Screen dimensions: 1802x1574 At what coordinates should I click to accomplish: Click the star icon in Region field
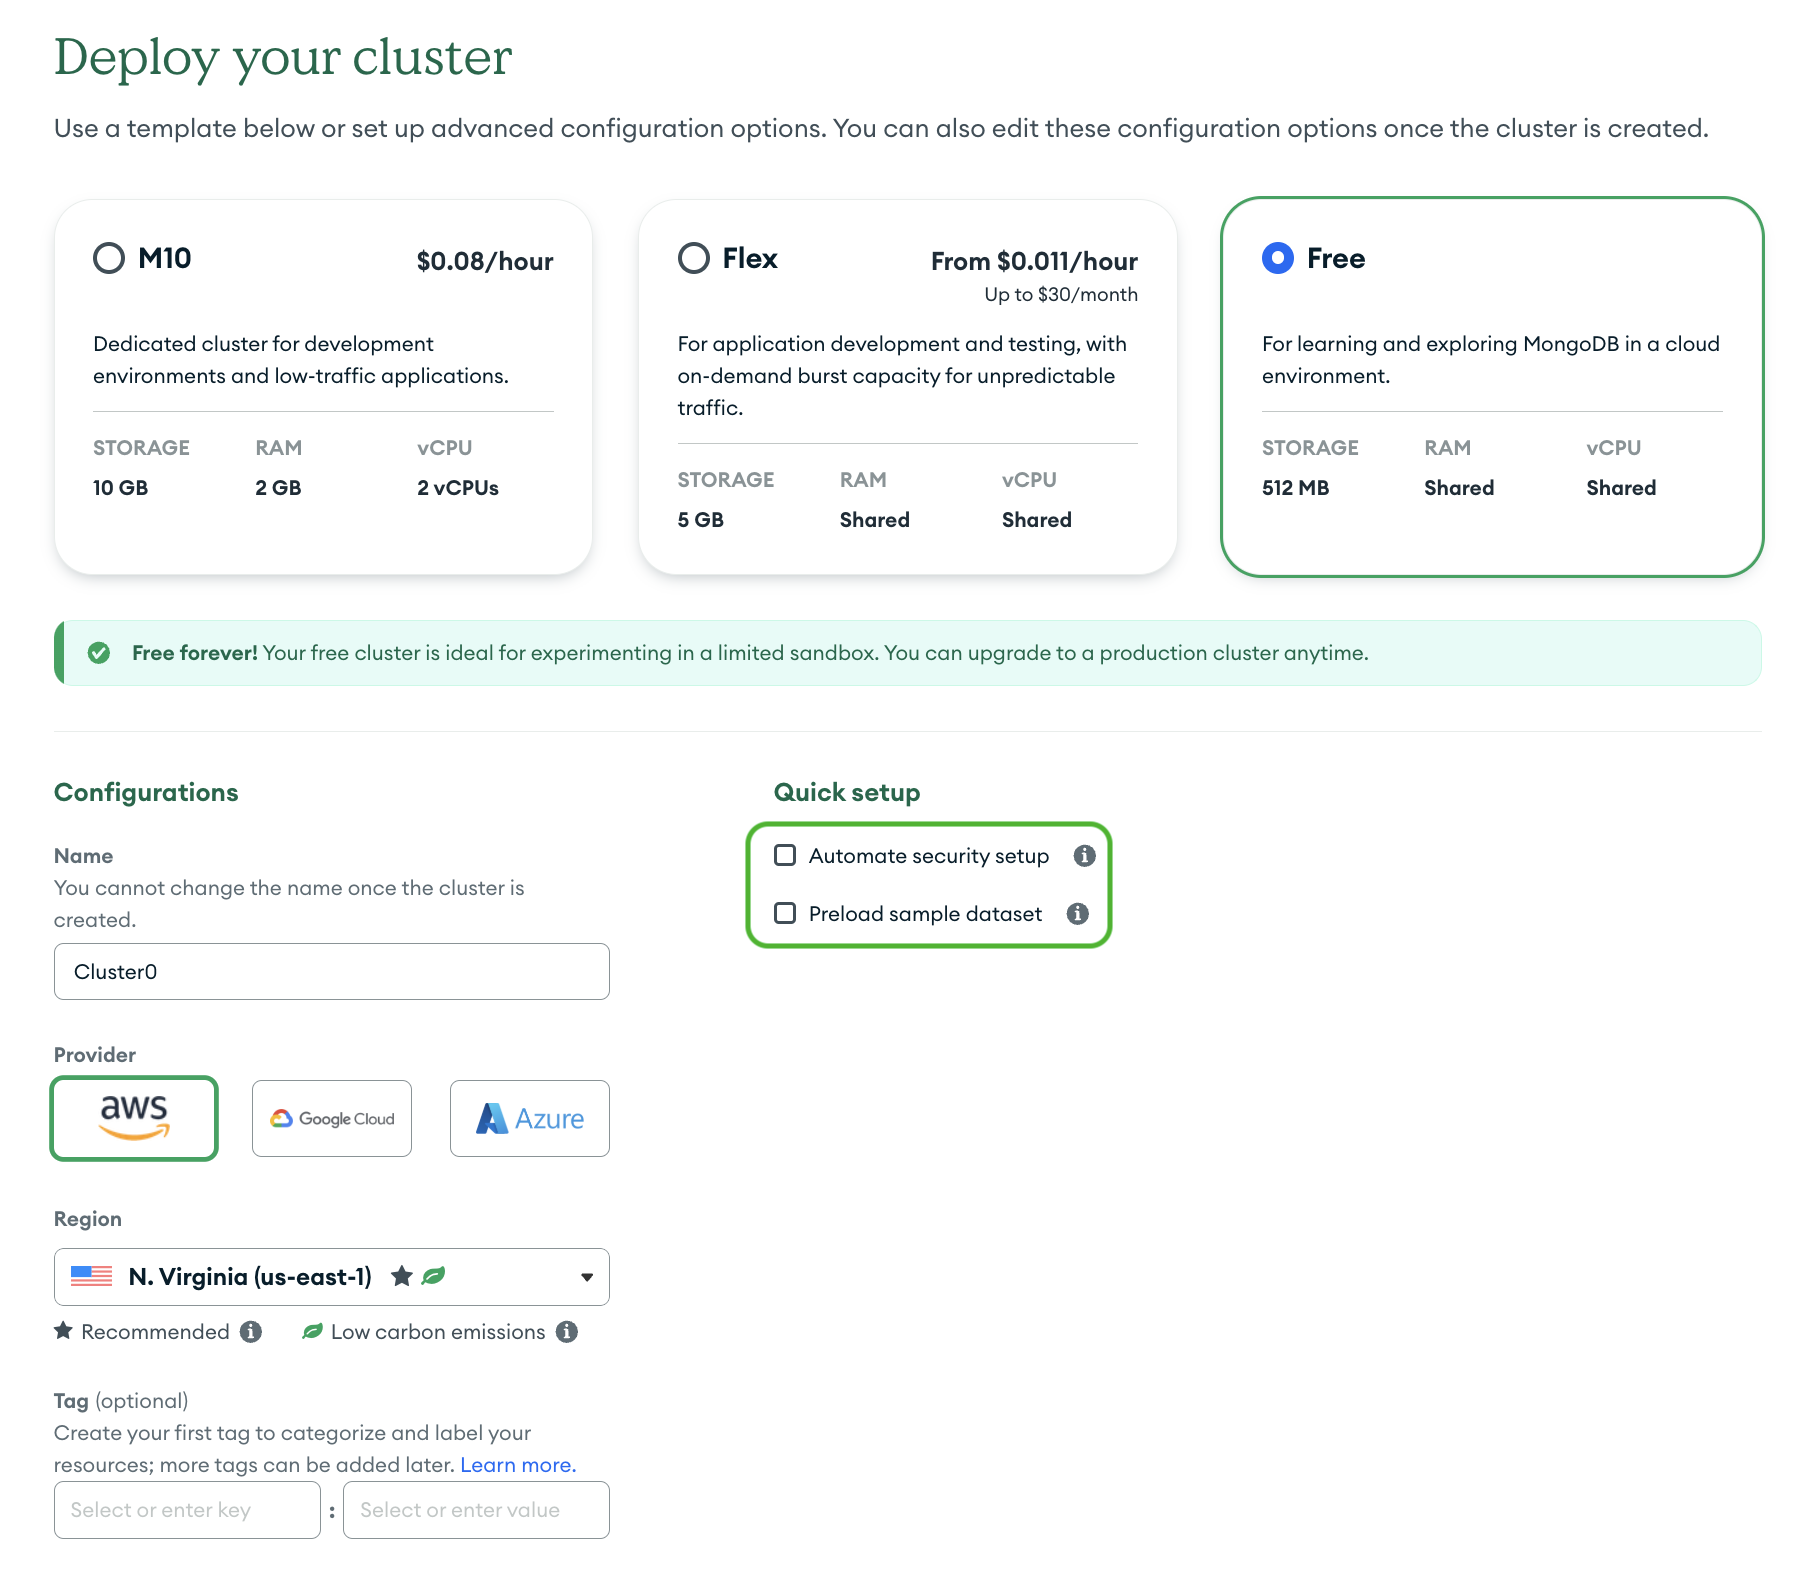[402, 1276]
